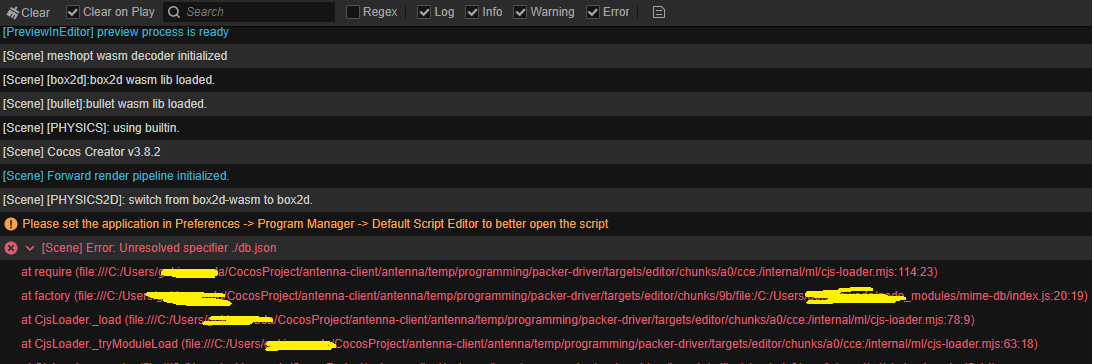Select "Cocos Creator v3.8.2" log line
Image resolution: width=1094 pixels, height=364 pixels.
pyautogui.click(x=547, y=152)
